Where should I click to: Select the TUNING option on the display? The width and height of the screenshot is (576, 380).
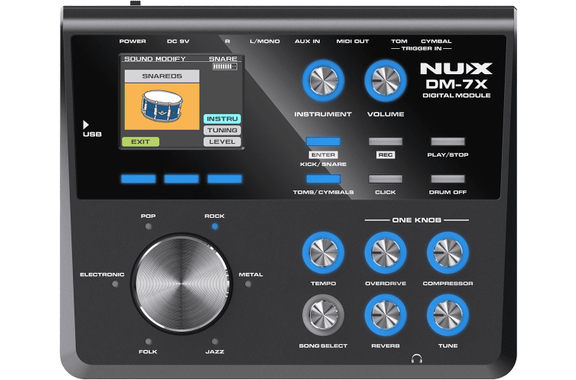click(x=222, y=130)
